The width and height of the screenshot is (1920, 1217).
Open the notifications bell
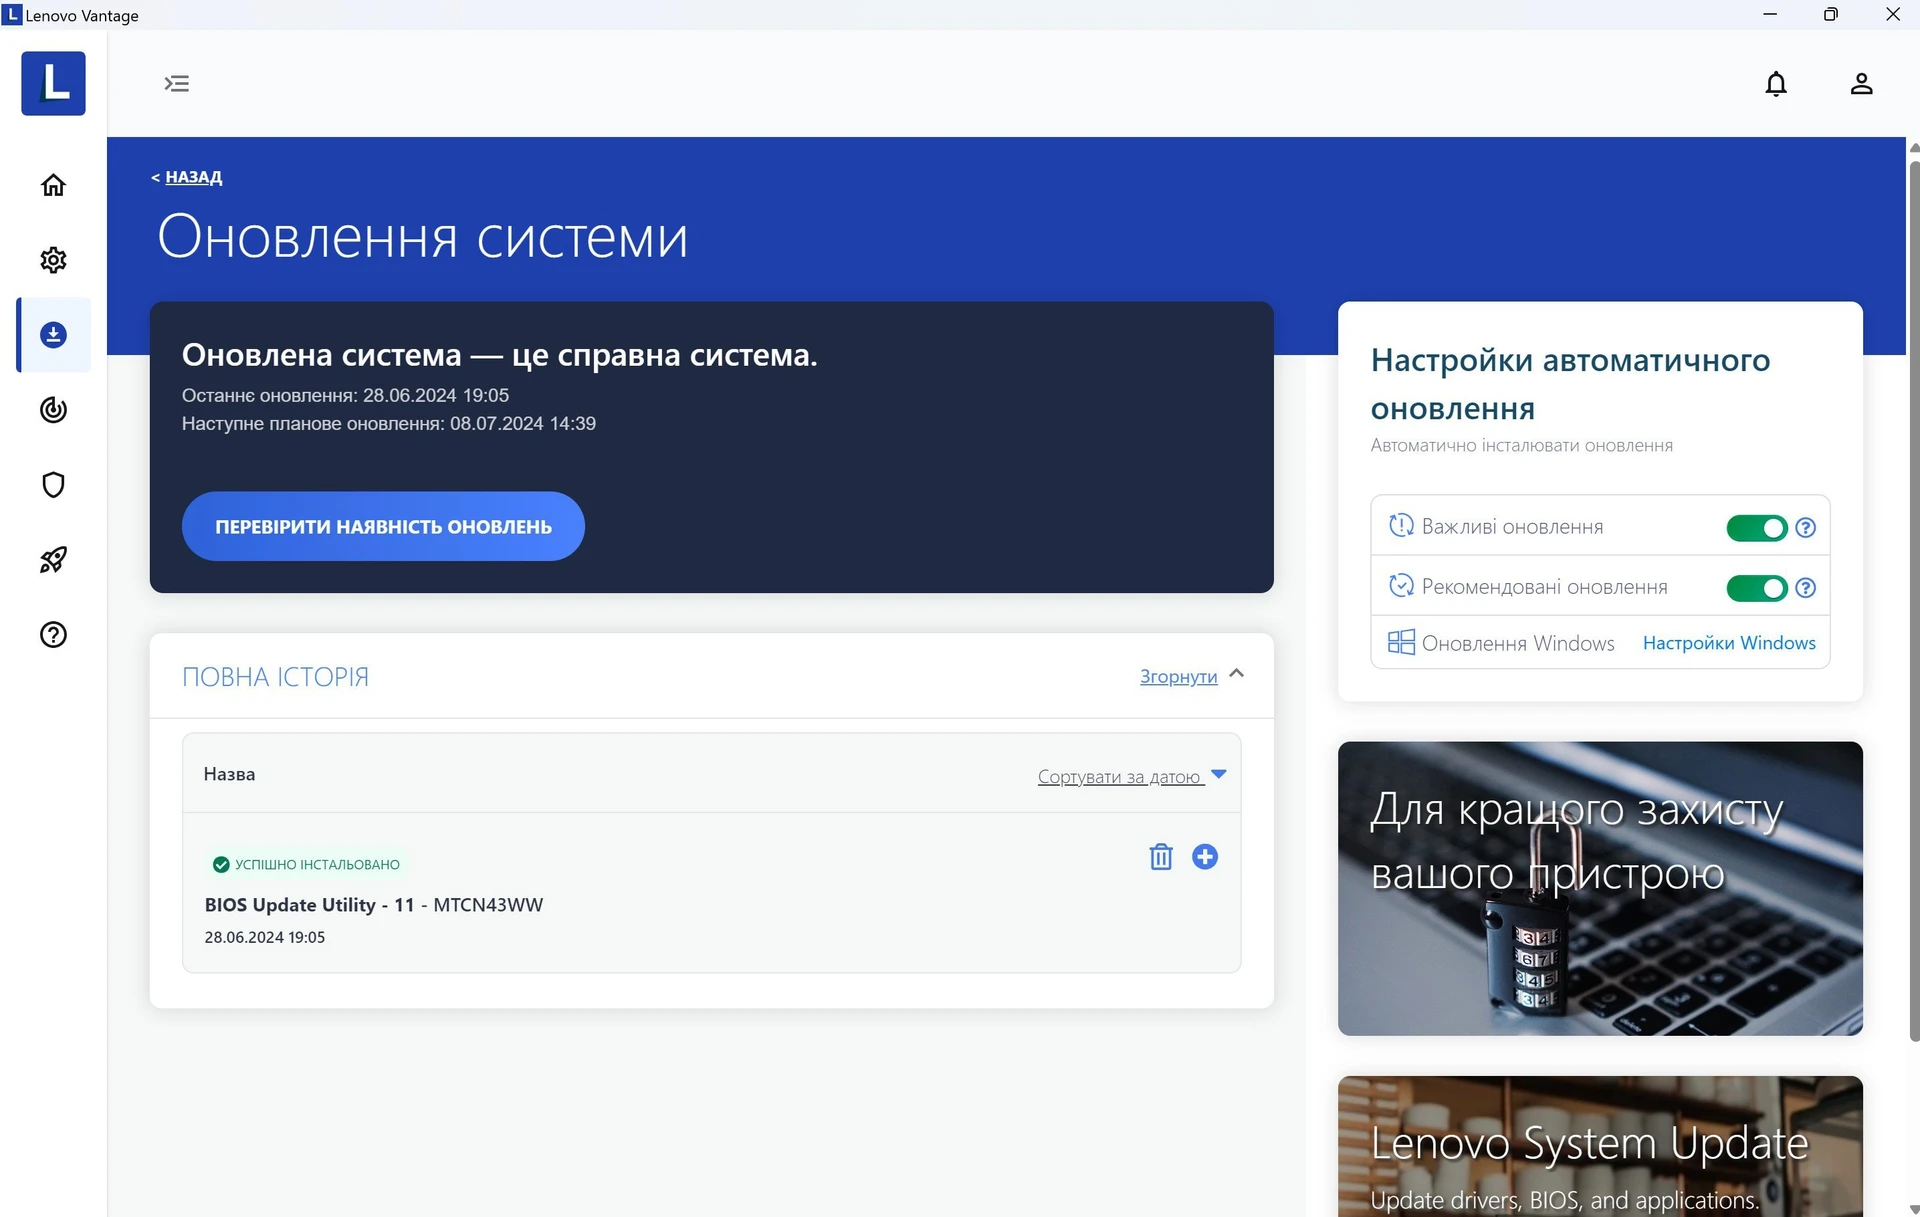(1776, 83)
